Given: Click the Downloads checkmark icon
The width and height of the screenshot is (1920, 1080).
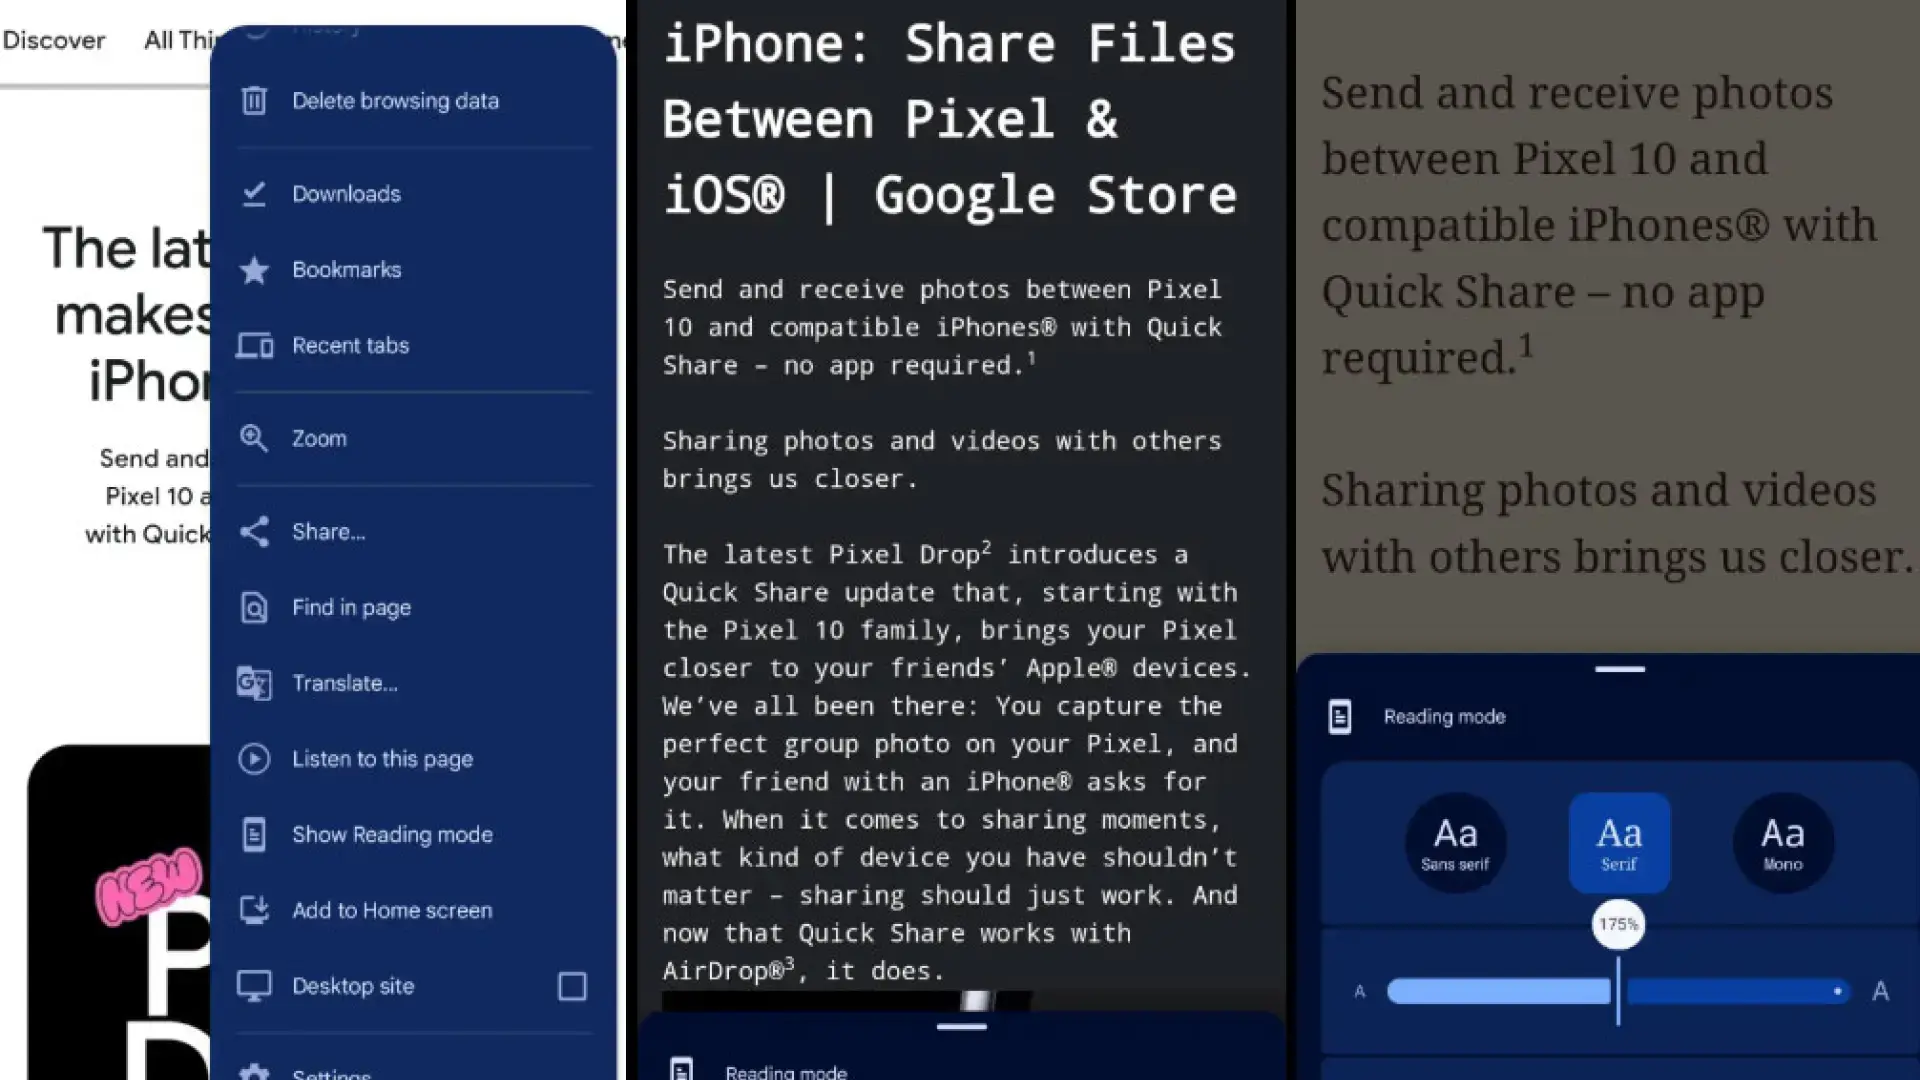Looking at the screenshot, I should pos(254,194).
